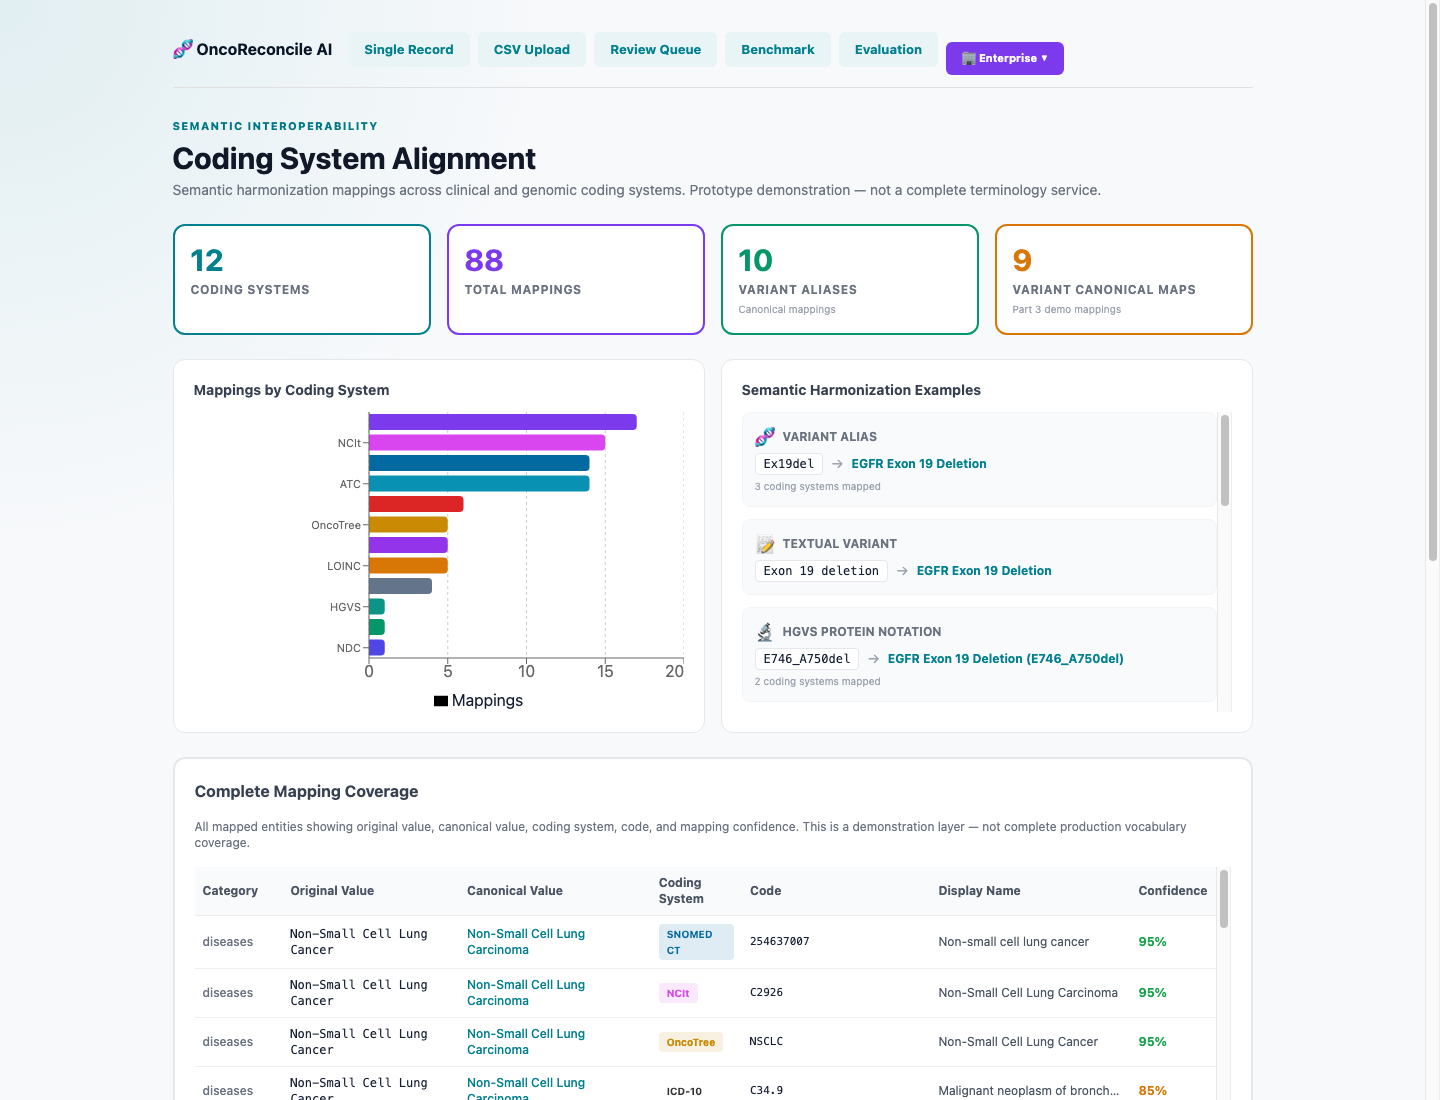The width and height of the screenshot is (1440, 1100).
Task: Toggle the Mappings legend box under the chart
Action: pyautogui.click(x=440, y=701)
